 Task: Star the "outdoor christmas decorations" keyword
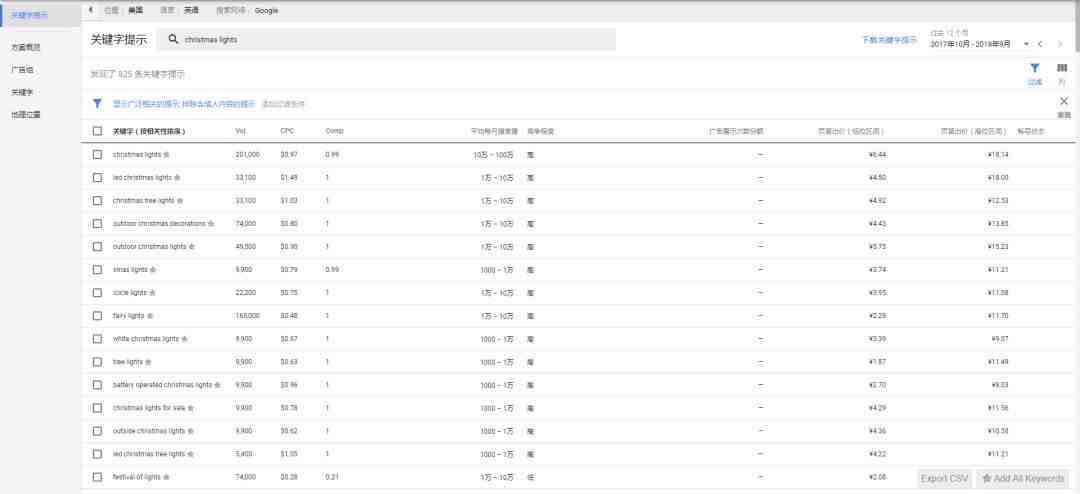pos(211,224)
